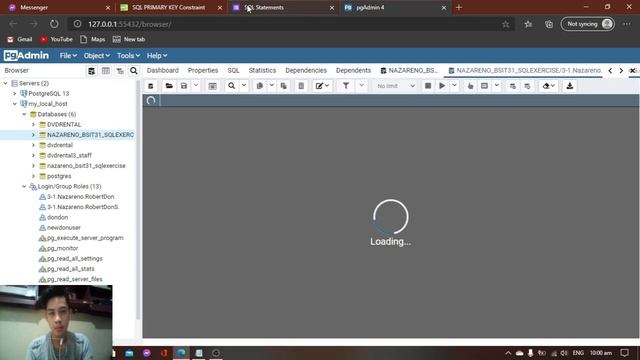Collapse the Databases (6) node
Screen dimensions: 640x360
24,114
